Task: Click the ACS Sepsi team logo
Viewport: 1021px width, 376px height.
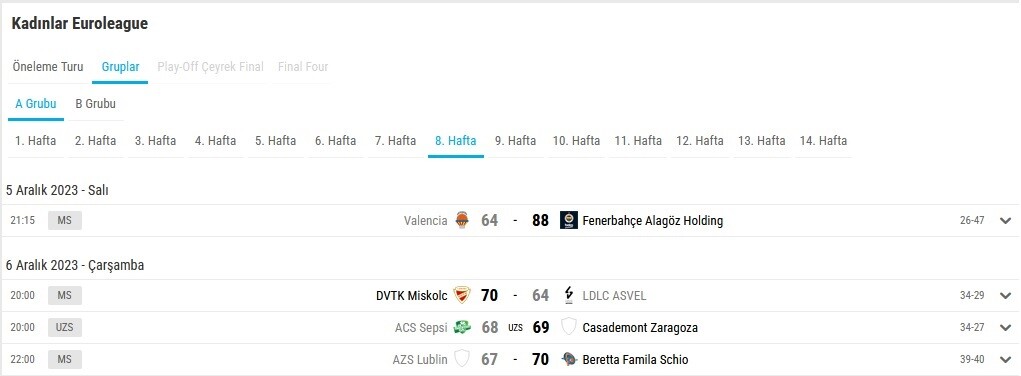Action: (x=462, y=327)
